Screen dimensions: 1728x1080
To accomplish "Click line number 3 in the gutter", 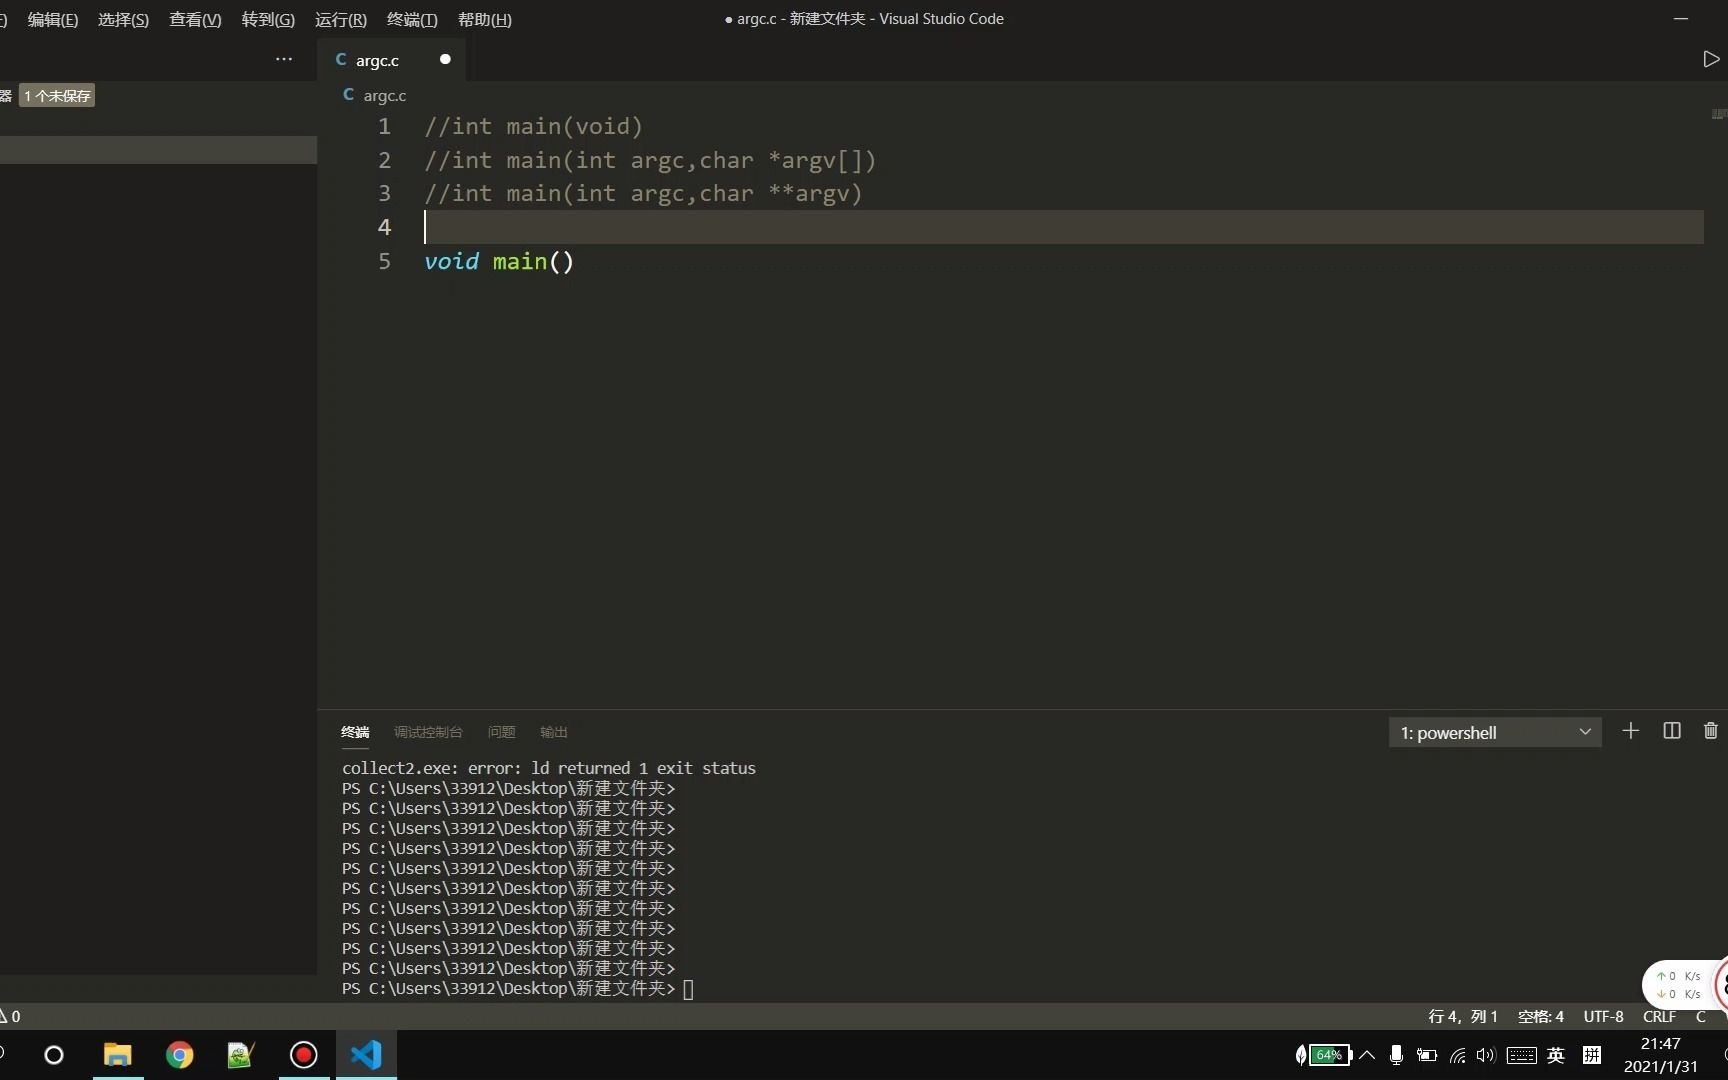I will pos(384,193).
